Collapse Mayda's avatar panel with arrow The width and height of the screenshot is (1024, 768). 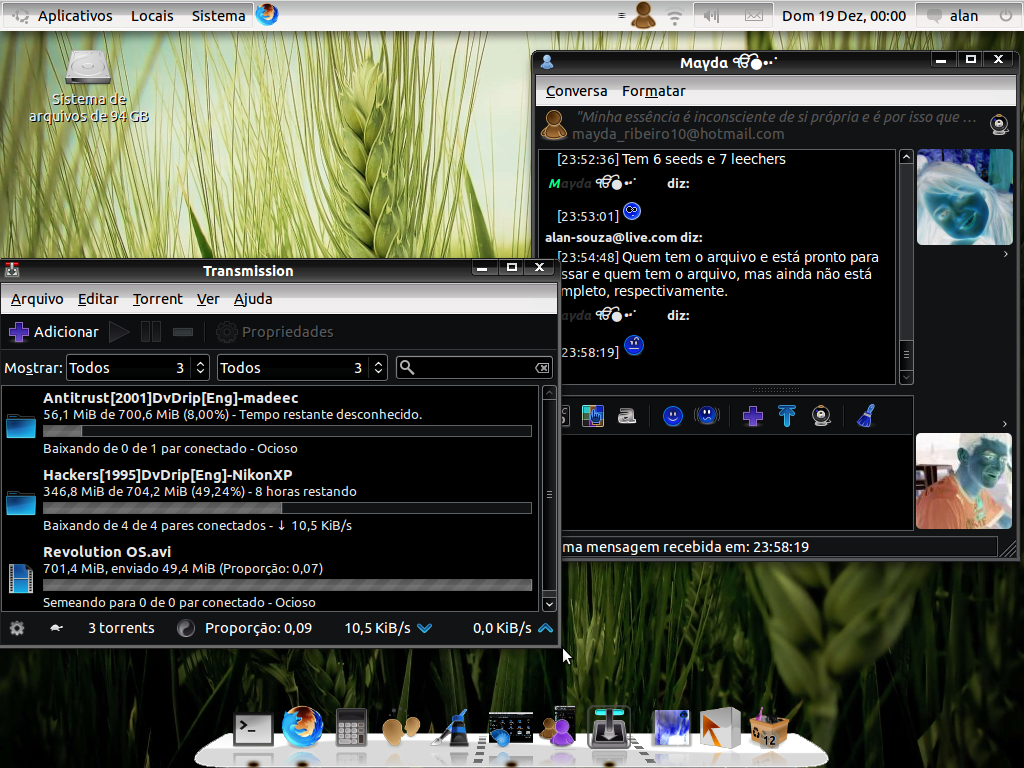(1006, 254)
